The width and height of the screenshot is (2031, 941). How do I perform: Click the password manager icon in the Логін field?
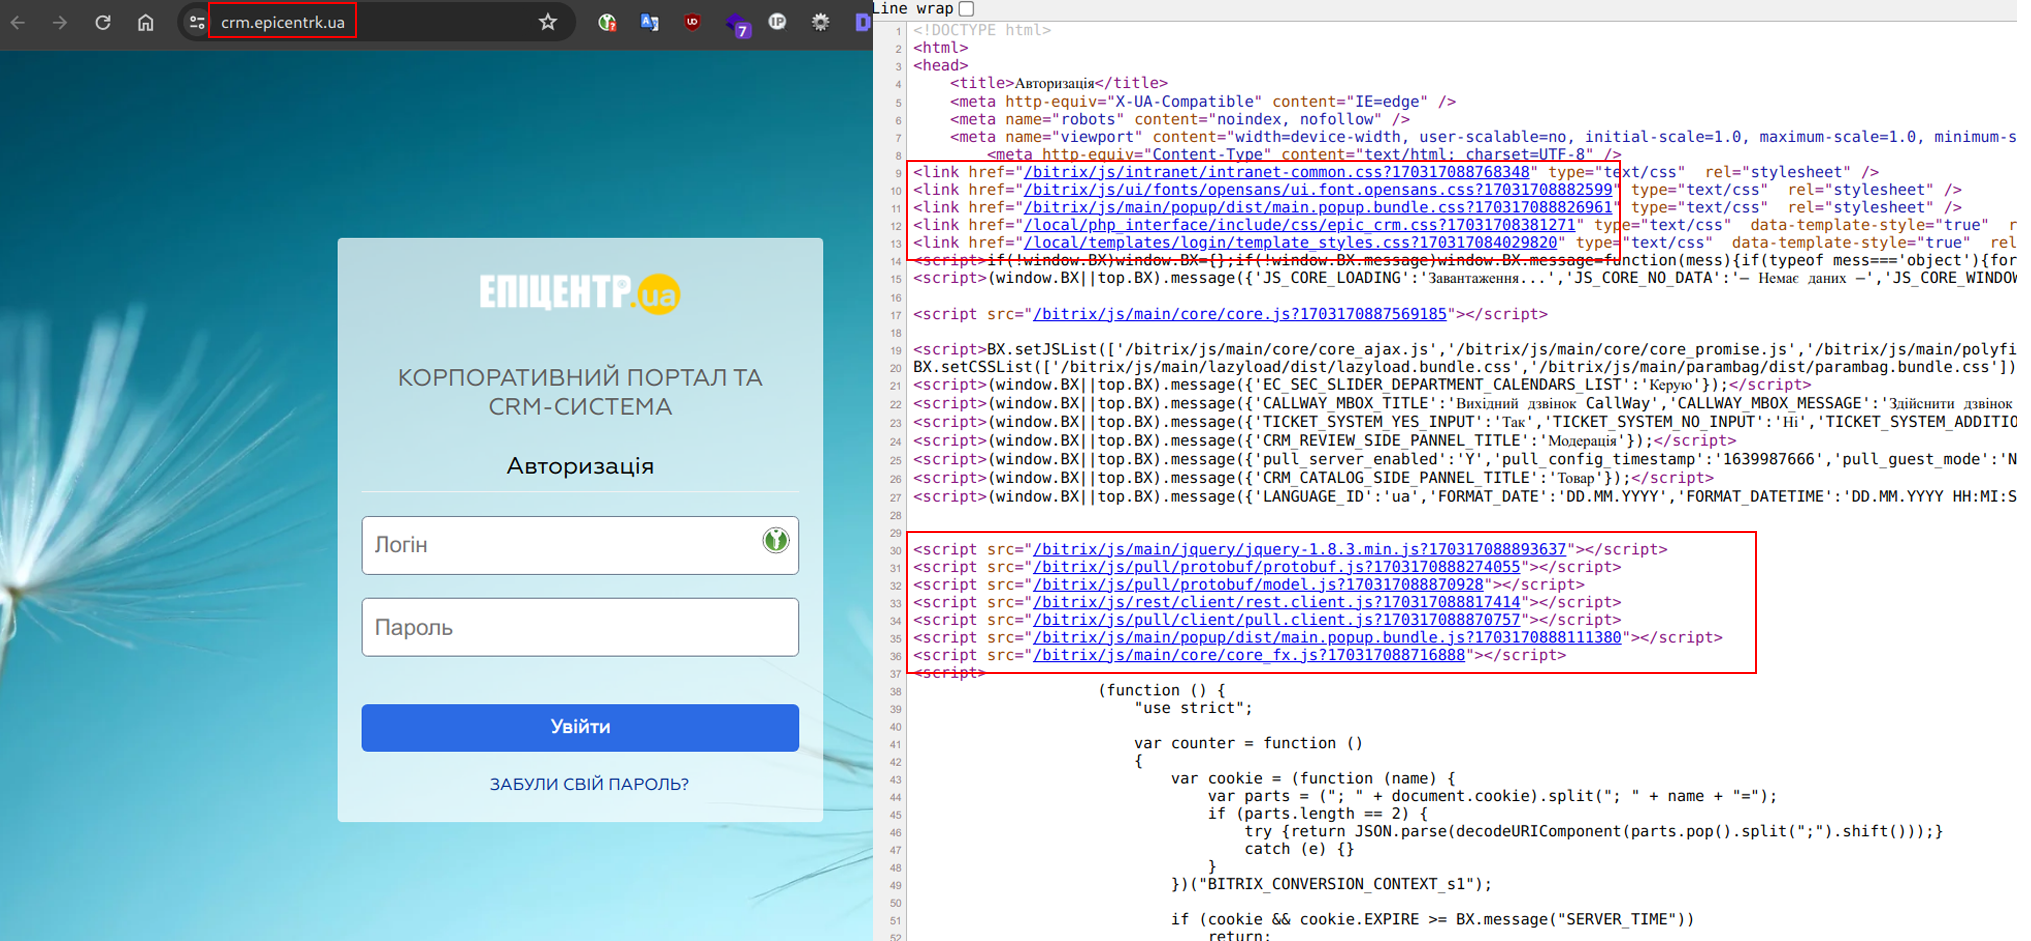tap(776, 541)
